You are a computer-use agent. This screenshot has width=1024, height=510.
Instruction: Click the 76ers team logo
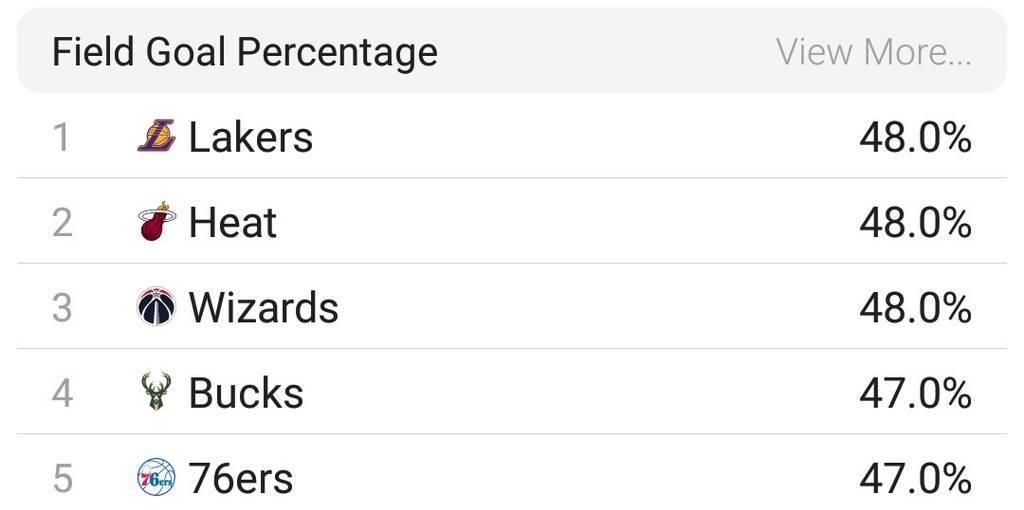156,478
